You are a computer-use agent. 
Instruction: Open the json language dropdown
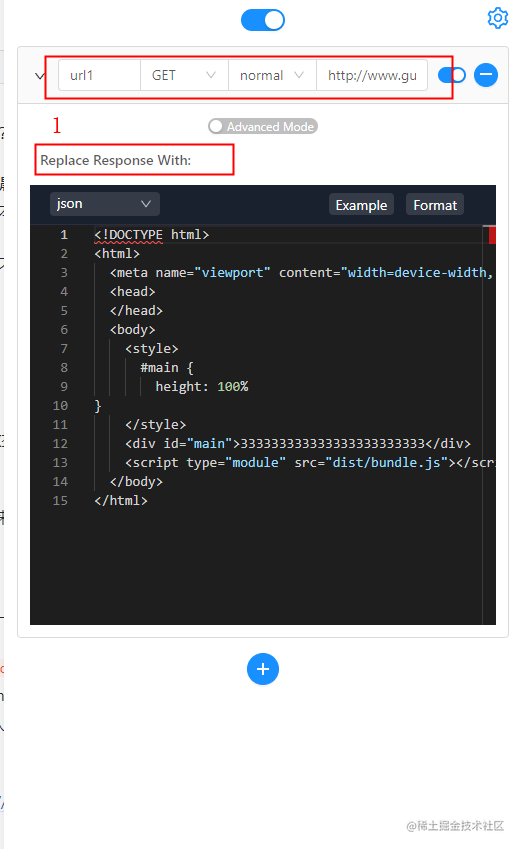[x=105, y=204]
